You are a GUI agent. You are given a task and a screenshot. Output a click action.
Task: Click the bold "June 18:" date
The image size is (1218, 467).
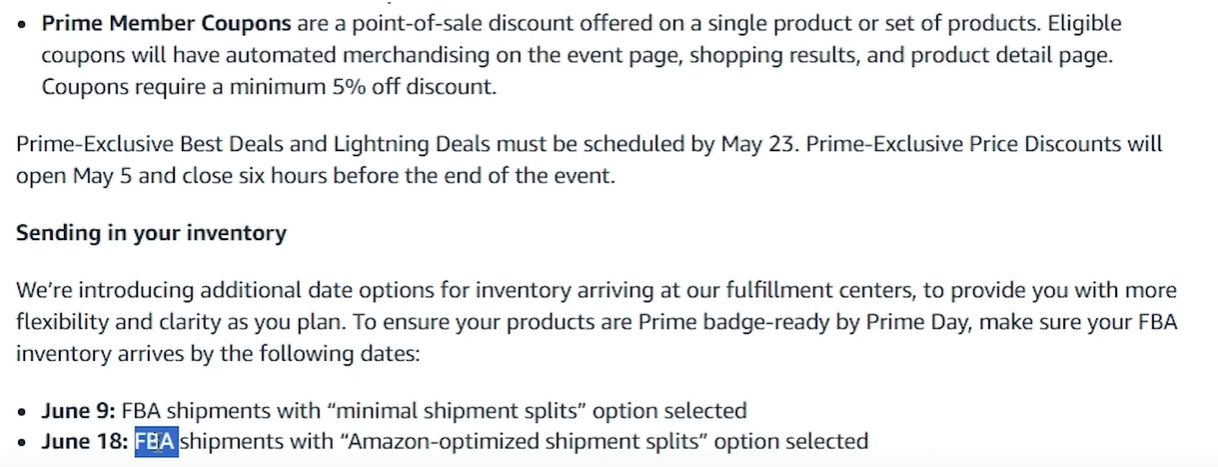coord(84,441)
